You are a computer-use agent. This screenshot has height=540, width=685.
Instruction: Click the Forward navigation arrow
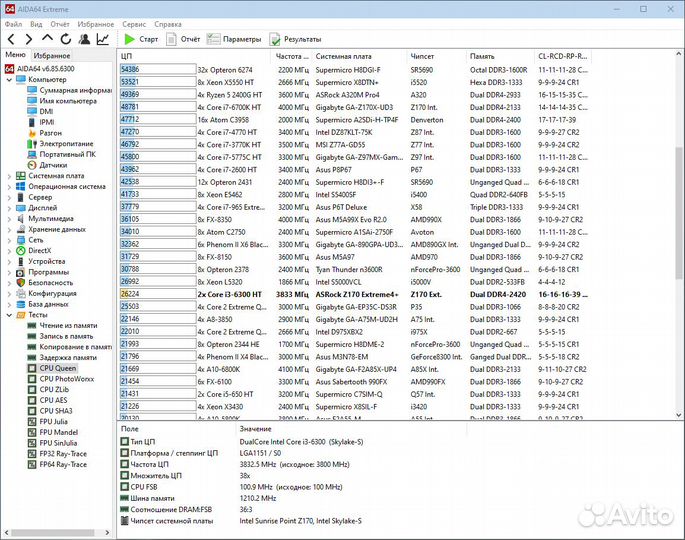[29, 39]
